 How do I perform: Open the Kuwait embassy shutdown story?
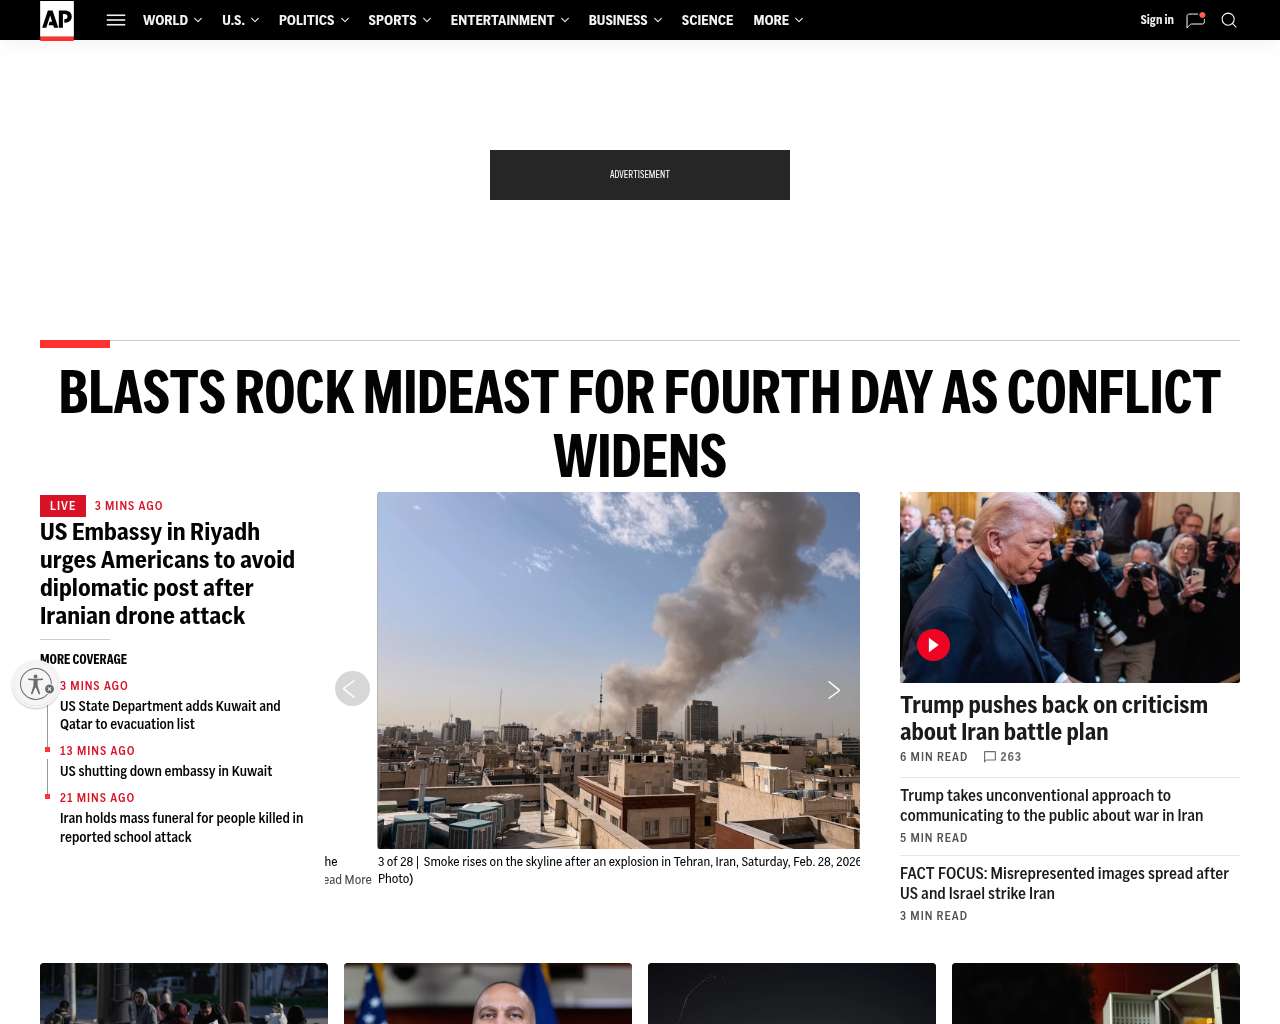(x=166, y=771)
